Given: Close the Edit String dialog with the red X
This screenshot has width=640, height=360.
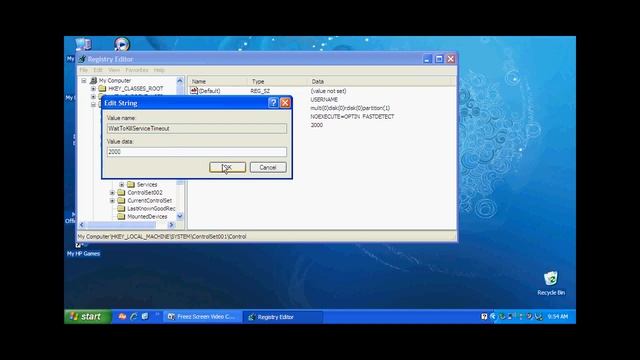Looking at the screenshot, I should pyautogui.click(x=285, y=103).
